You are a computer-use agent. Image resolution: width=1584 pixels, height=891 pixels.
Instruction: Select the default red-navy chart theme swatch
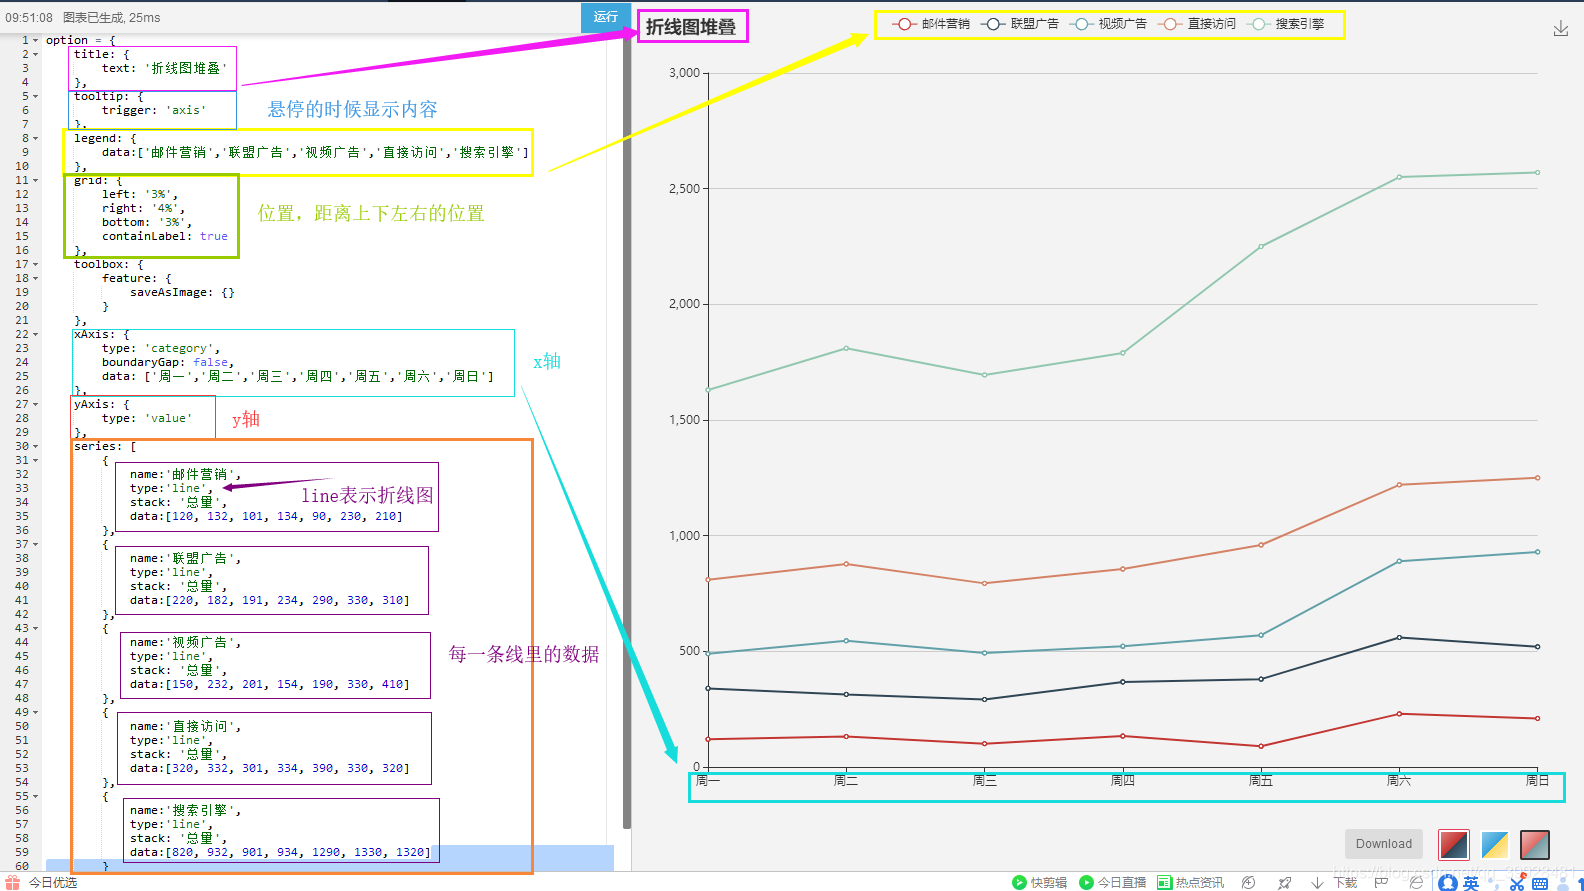1454,844
